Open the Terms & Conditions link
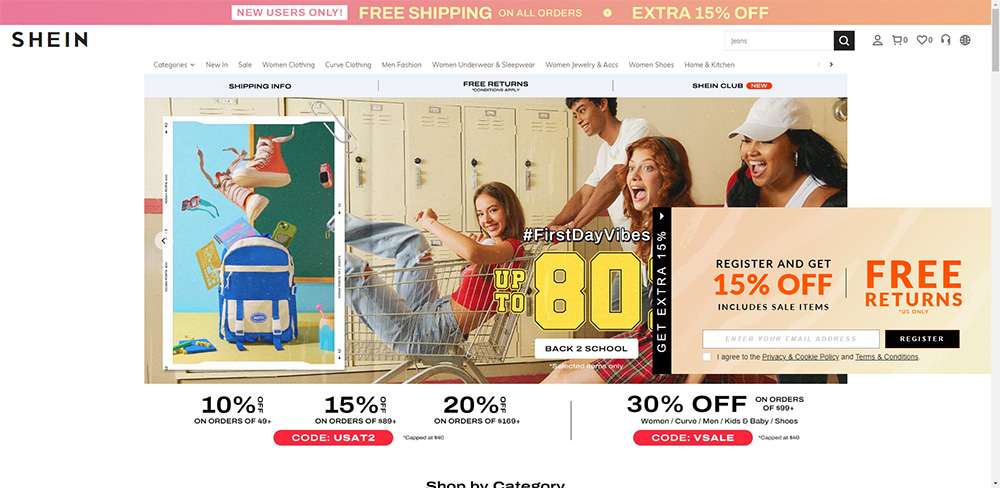Viewport: 1000px width, 488px height. [886, 357]
